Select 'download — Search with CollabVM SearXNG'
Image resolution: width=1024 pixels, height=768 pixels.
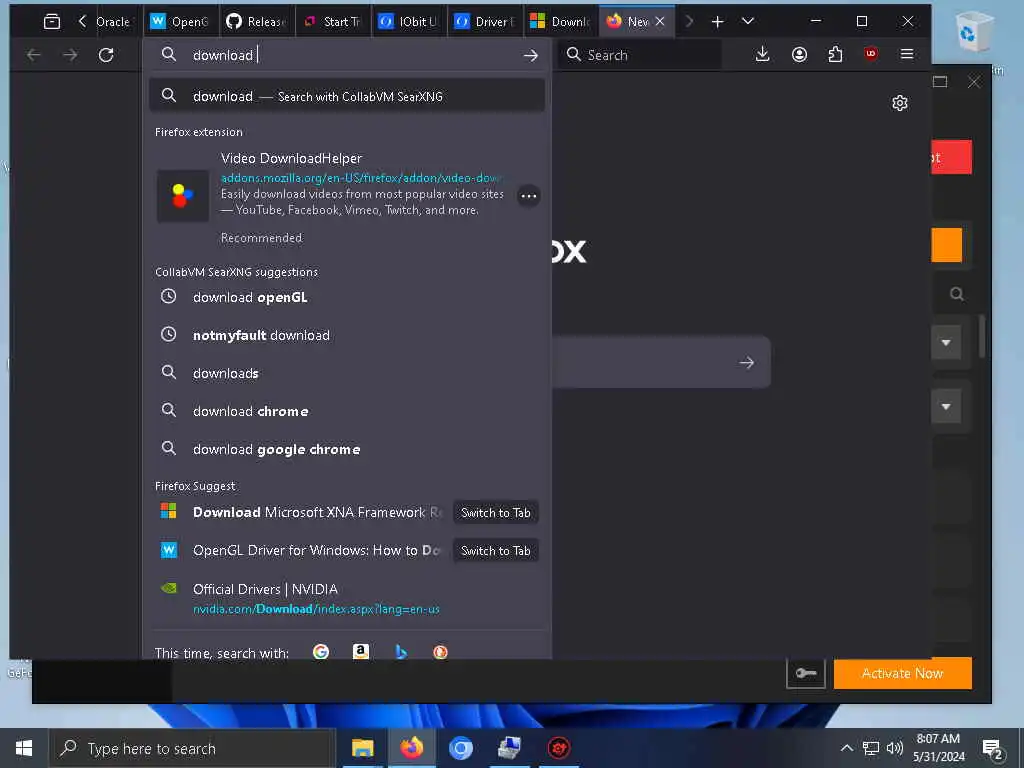347,96
